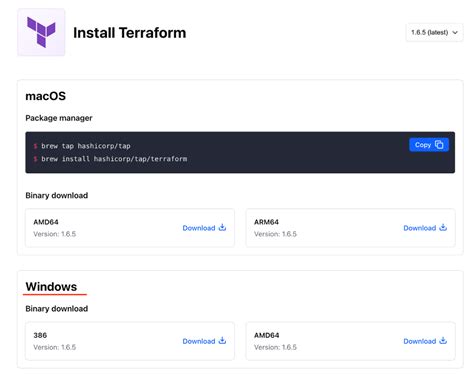
Task: Click the Terraform logo icon
Action: point(41,32)
